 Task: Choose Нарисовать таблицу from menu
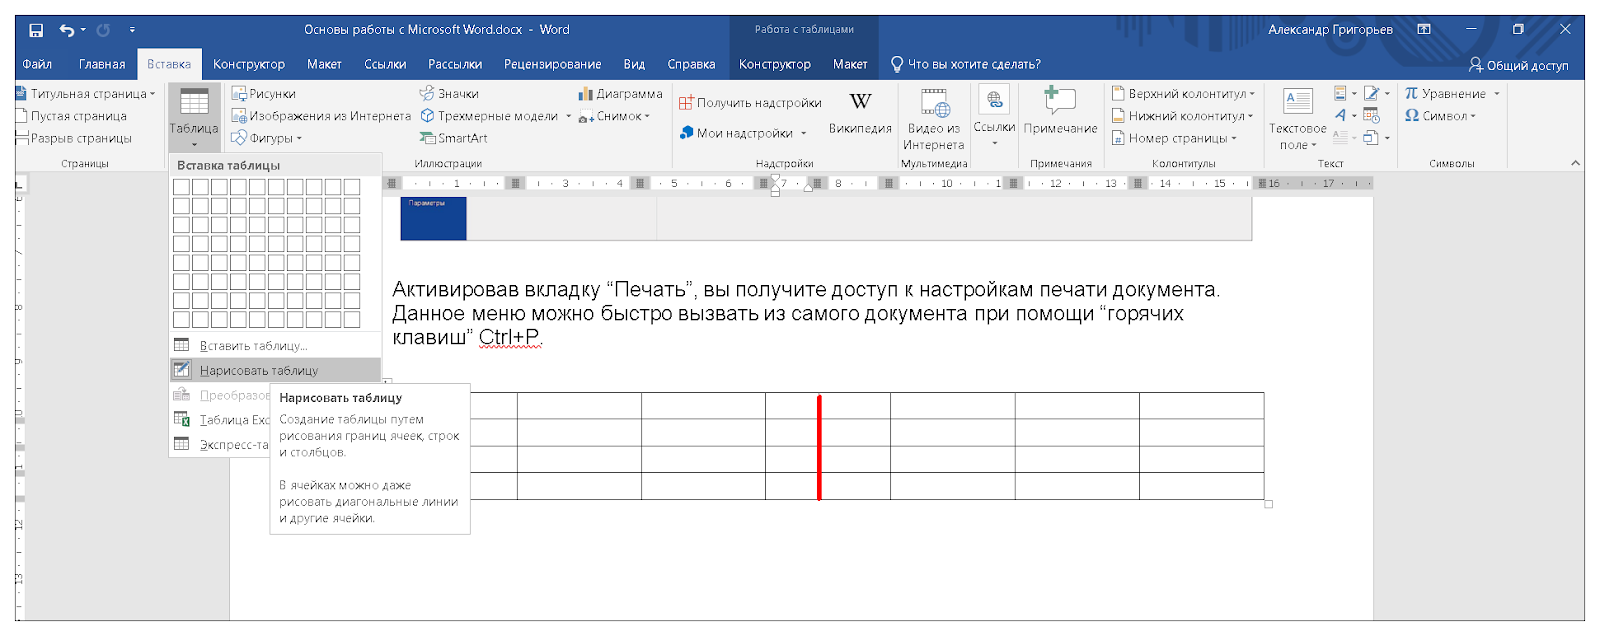click(x=258, y=370)
